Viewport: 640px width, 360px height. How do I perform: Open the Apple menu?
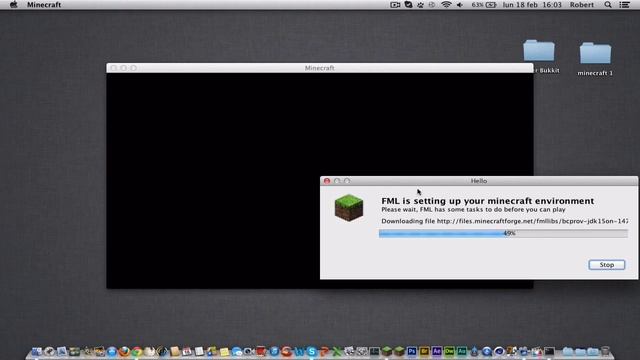click(x=13, y=5)
